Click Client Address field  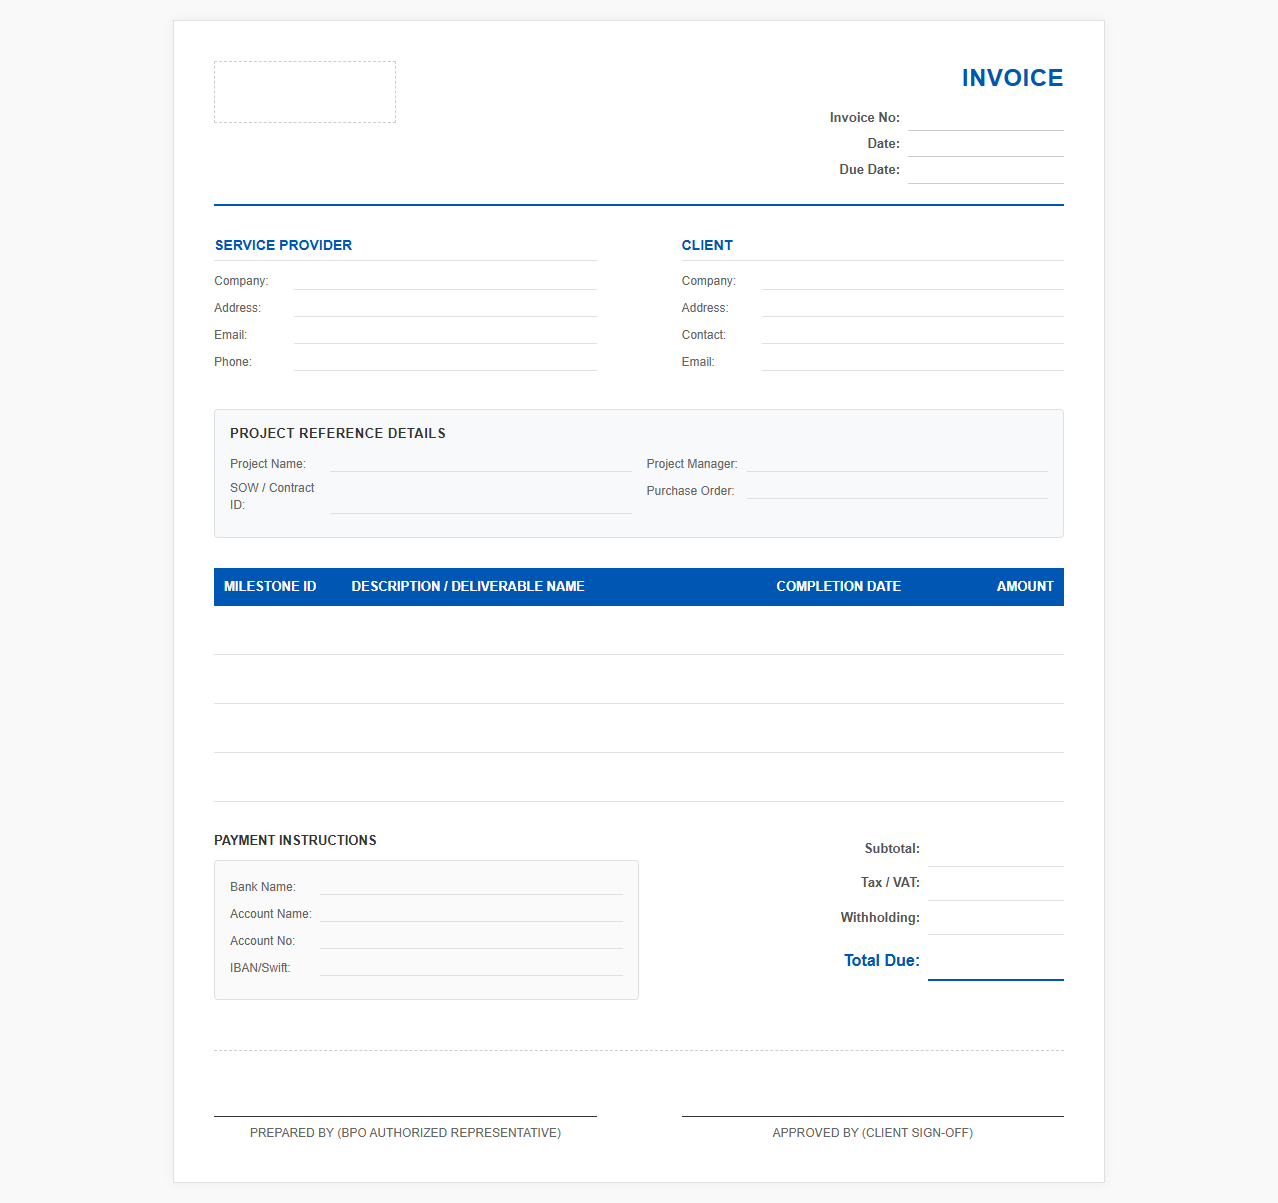912,307
